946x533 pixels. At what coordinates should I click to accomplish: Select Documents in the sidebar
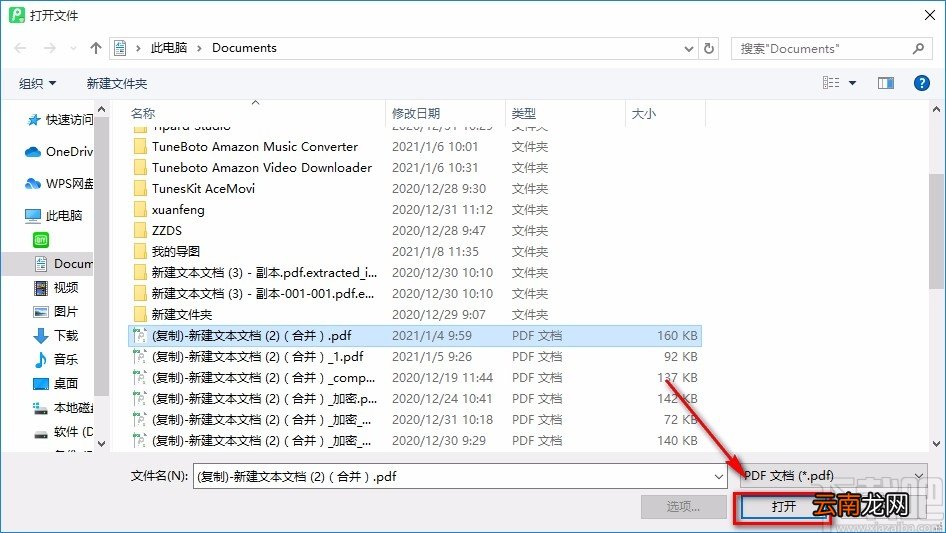[x=63, y=264]
